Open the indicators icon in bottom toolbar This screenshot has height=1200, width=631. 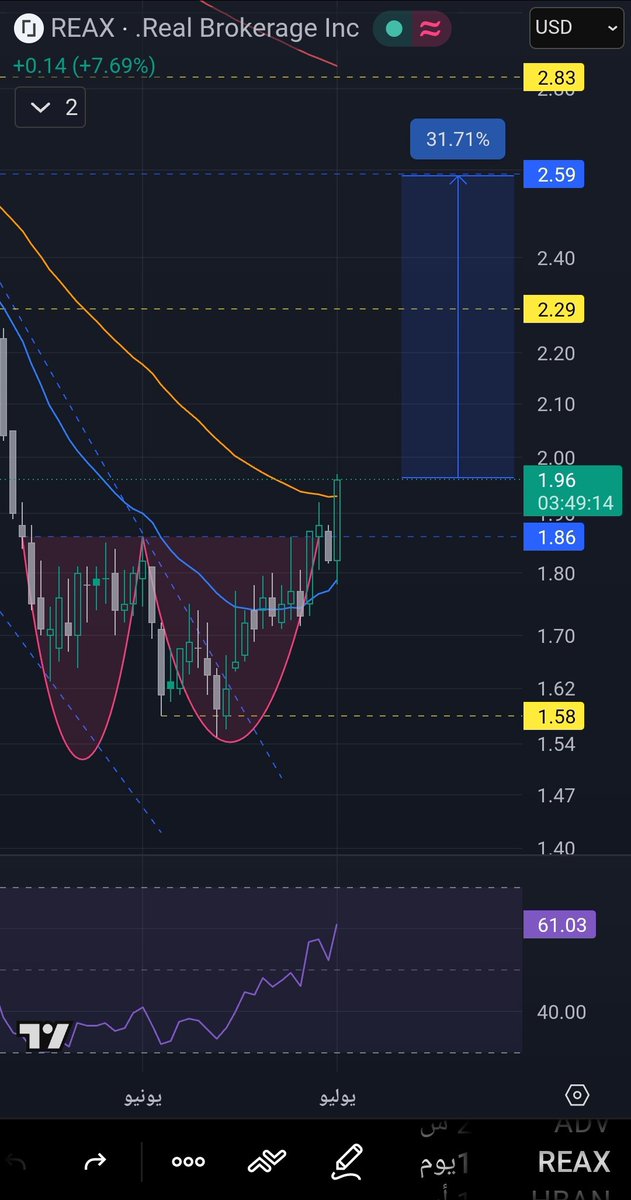267,1161
